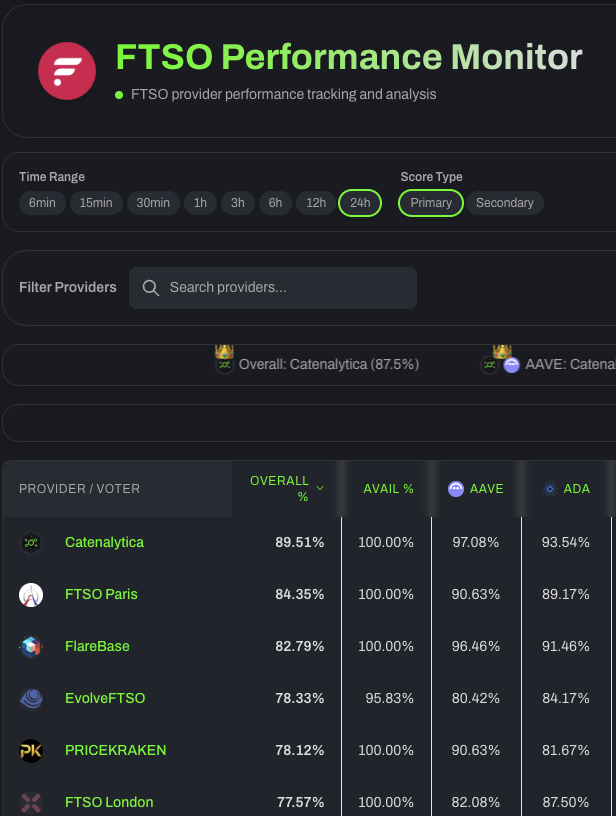Click Catenalytica's 97.08% AAVE score
616x816 pixels.
pyautogui.click(x=476, y=542)
